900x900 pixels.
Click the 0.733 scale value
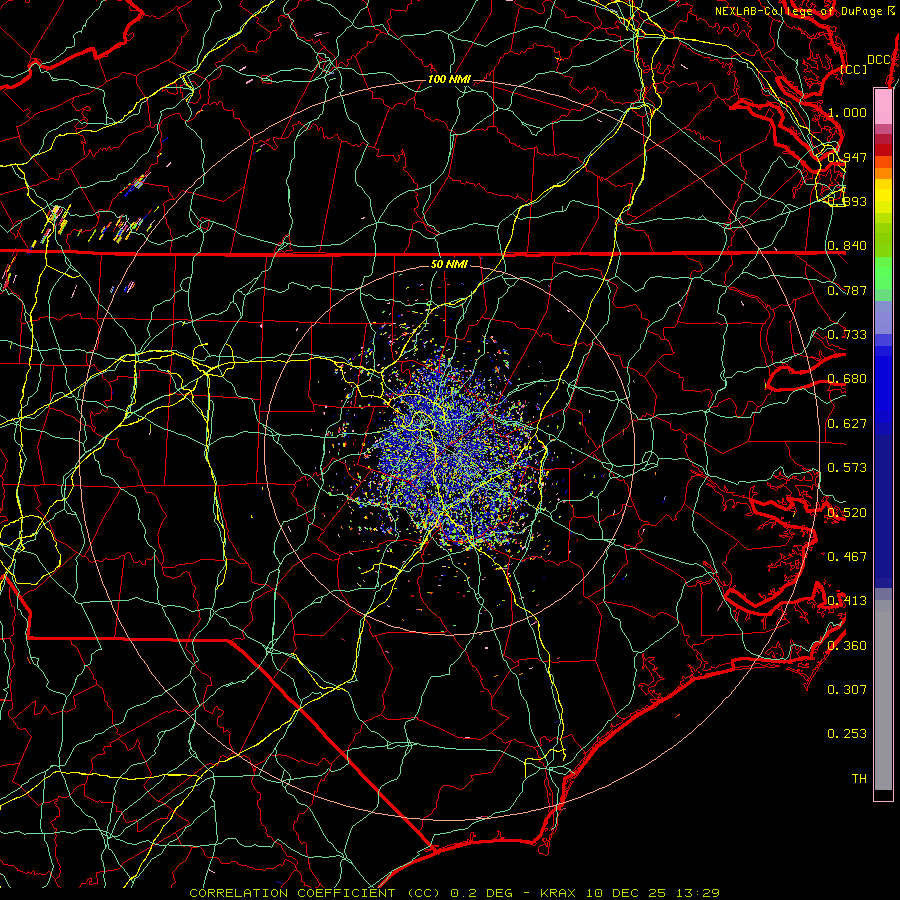pyautogui.click(x=847, y=335)
